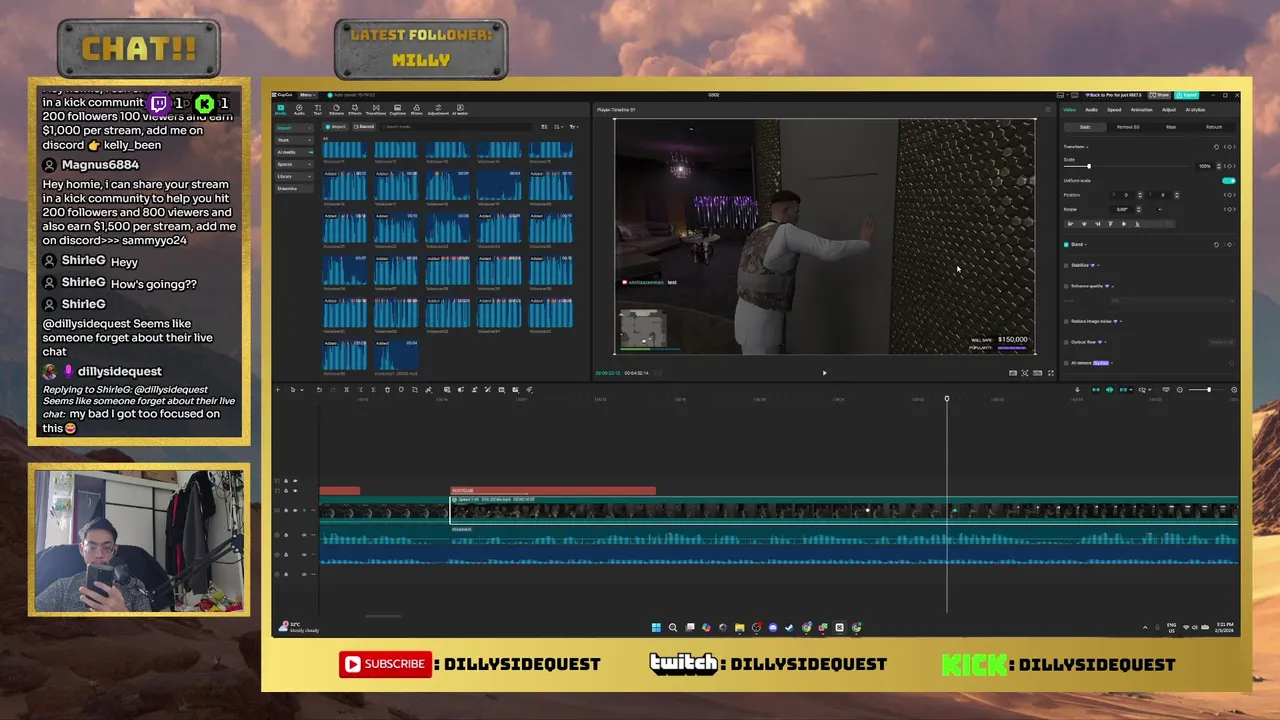Toggle lock on the main video track
Image resolution: width=1280 pixels, height=720 pixels.
[286, 510]
